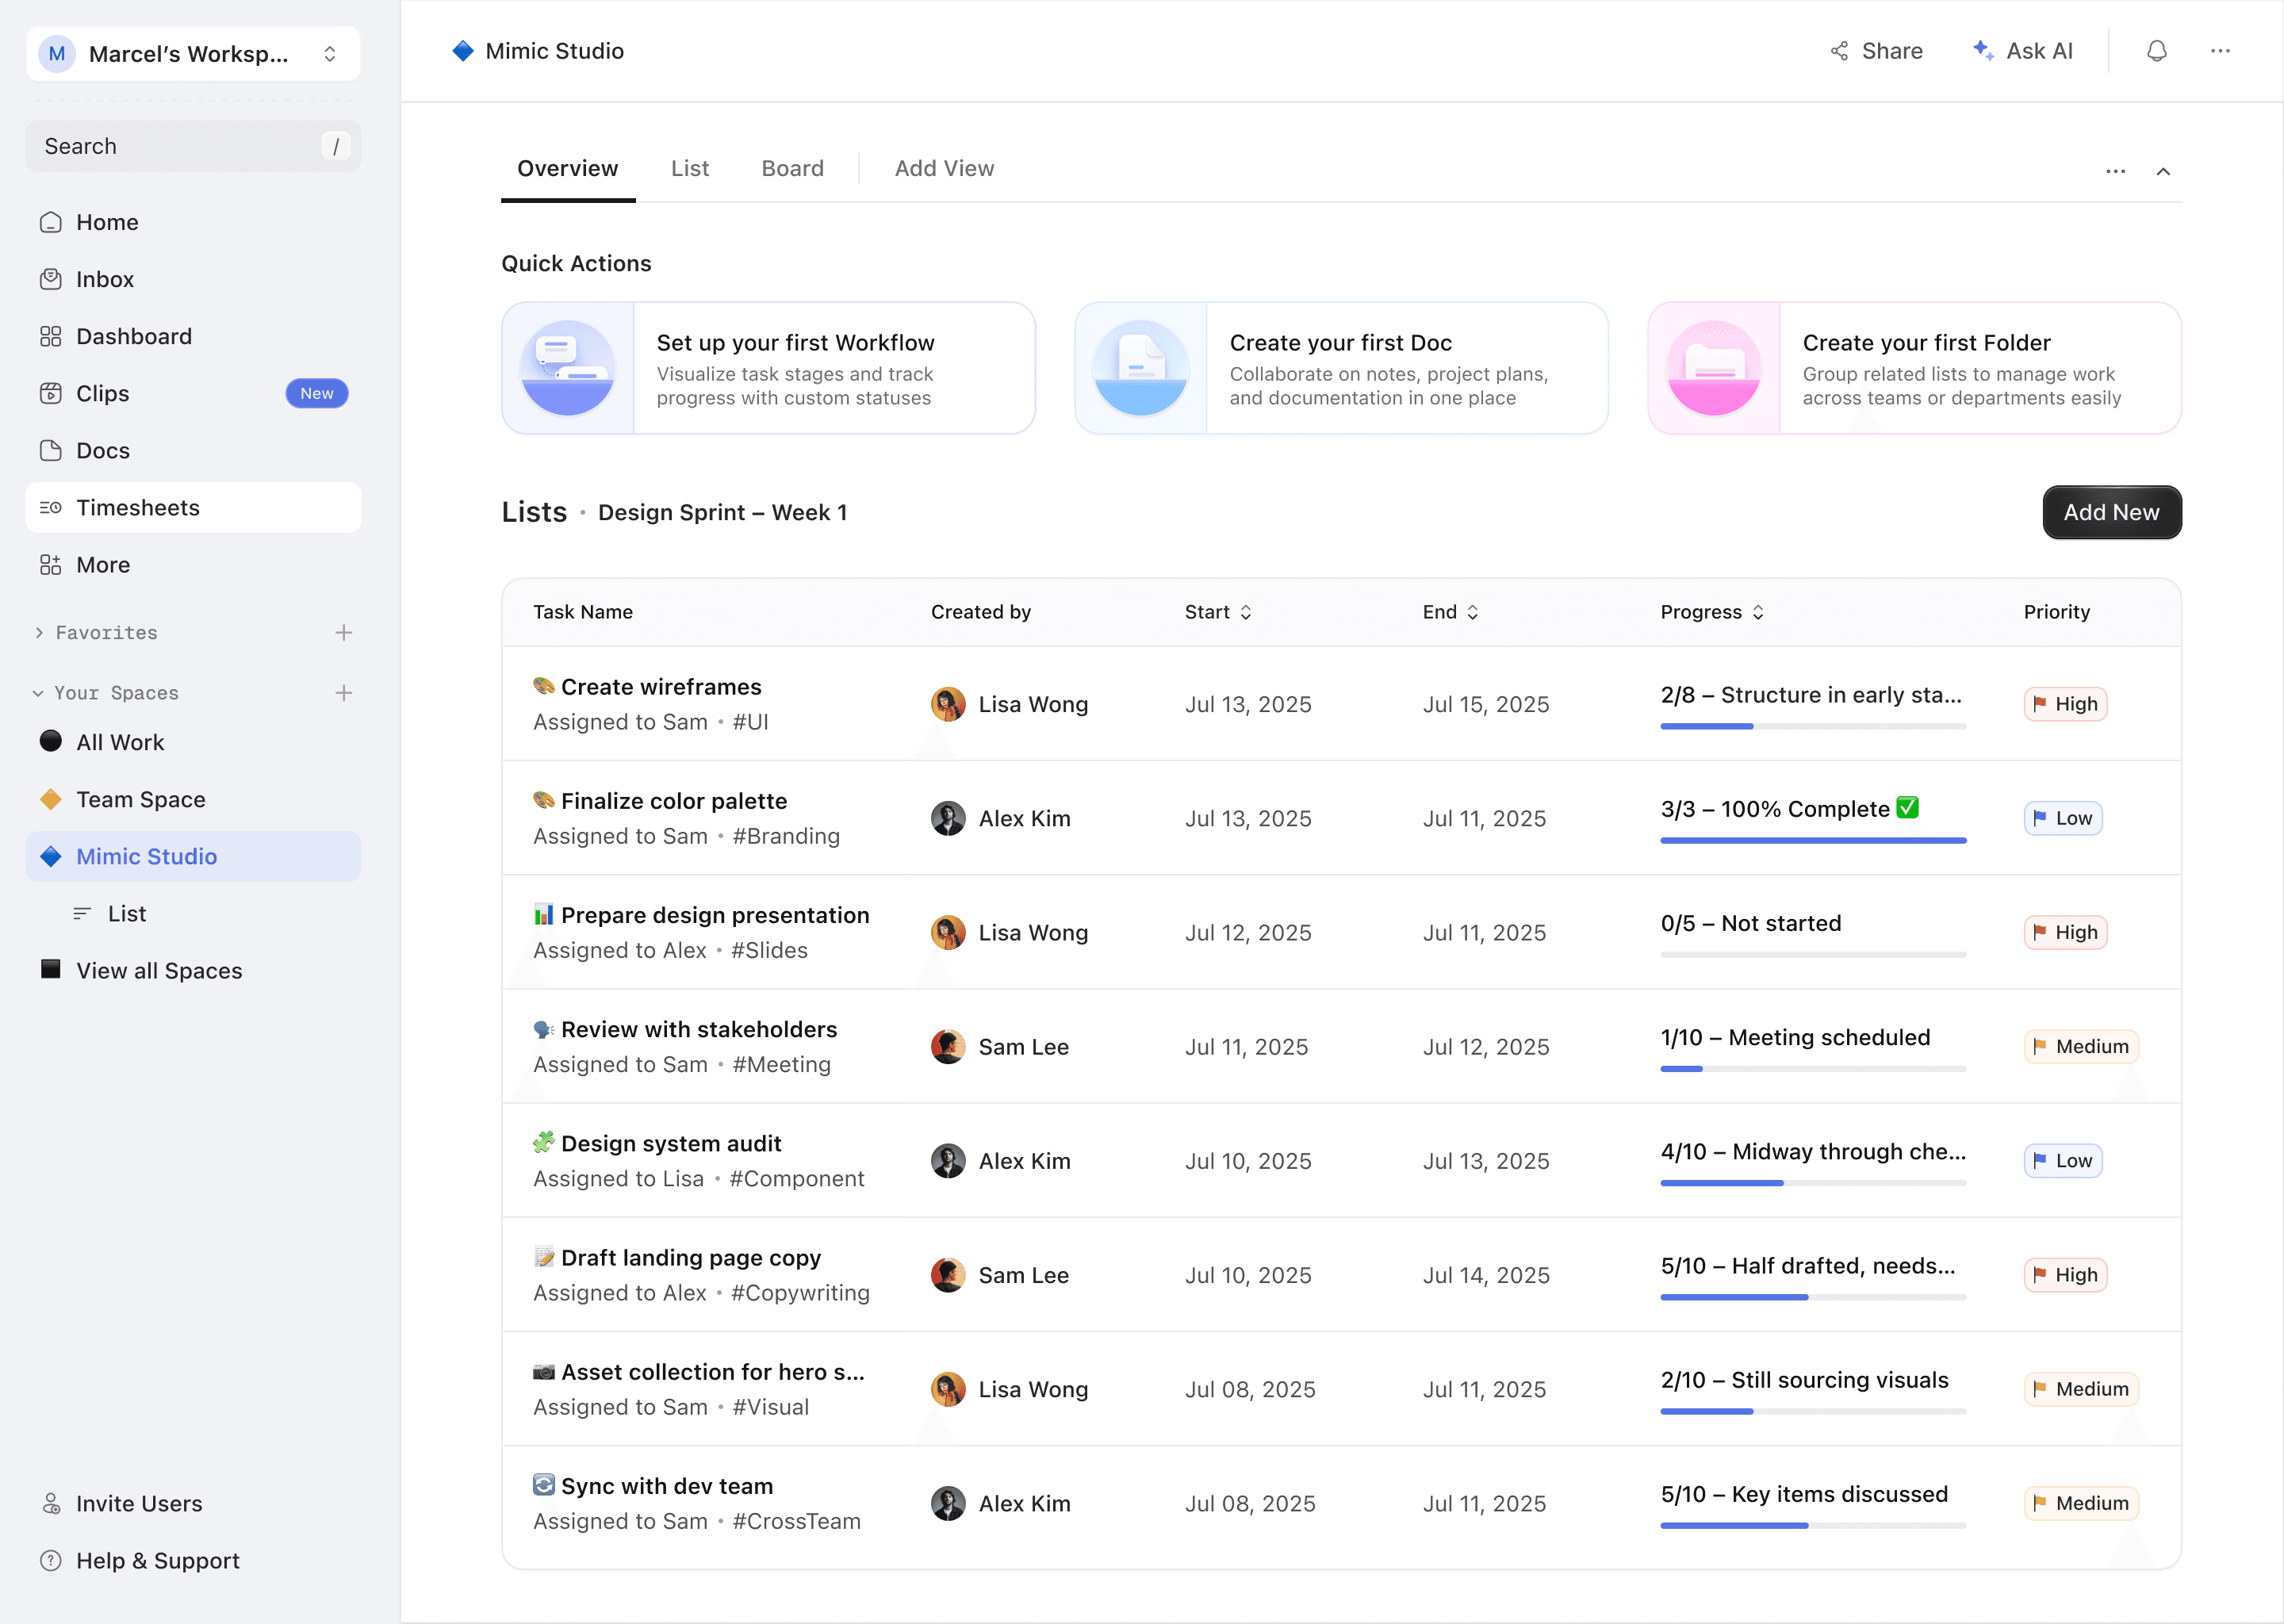Click the Search input field
Viewport: 2284px width, 1624px height.
pos(180,146)
